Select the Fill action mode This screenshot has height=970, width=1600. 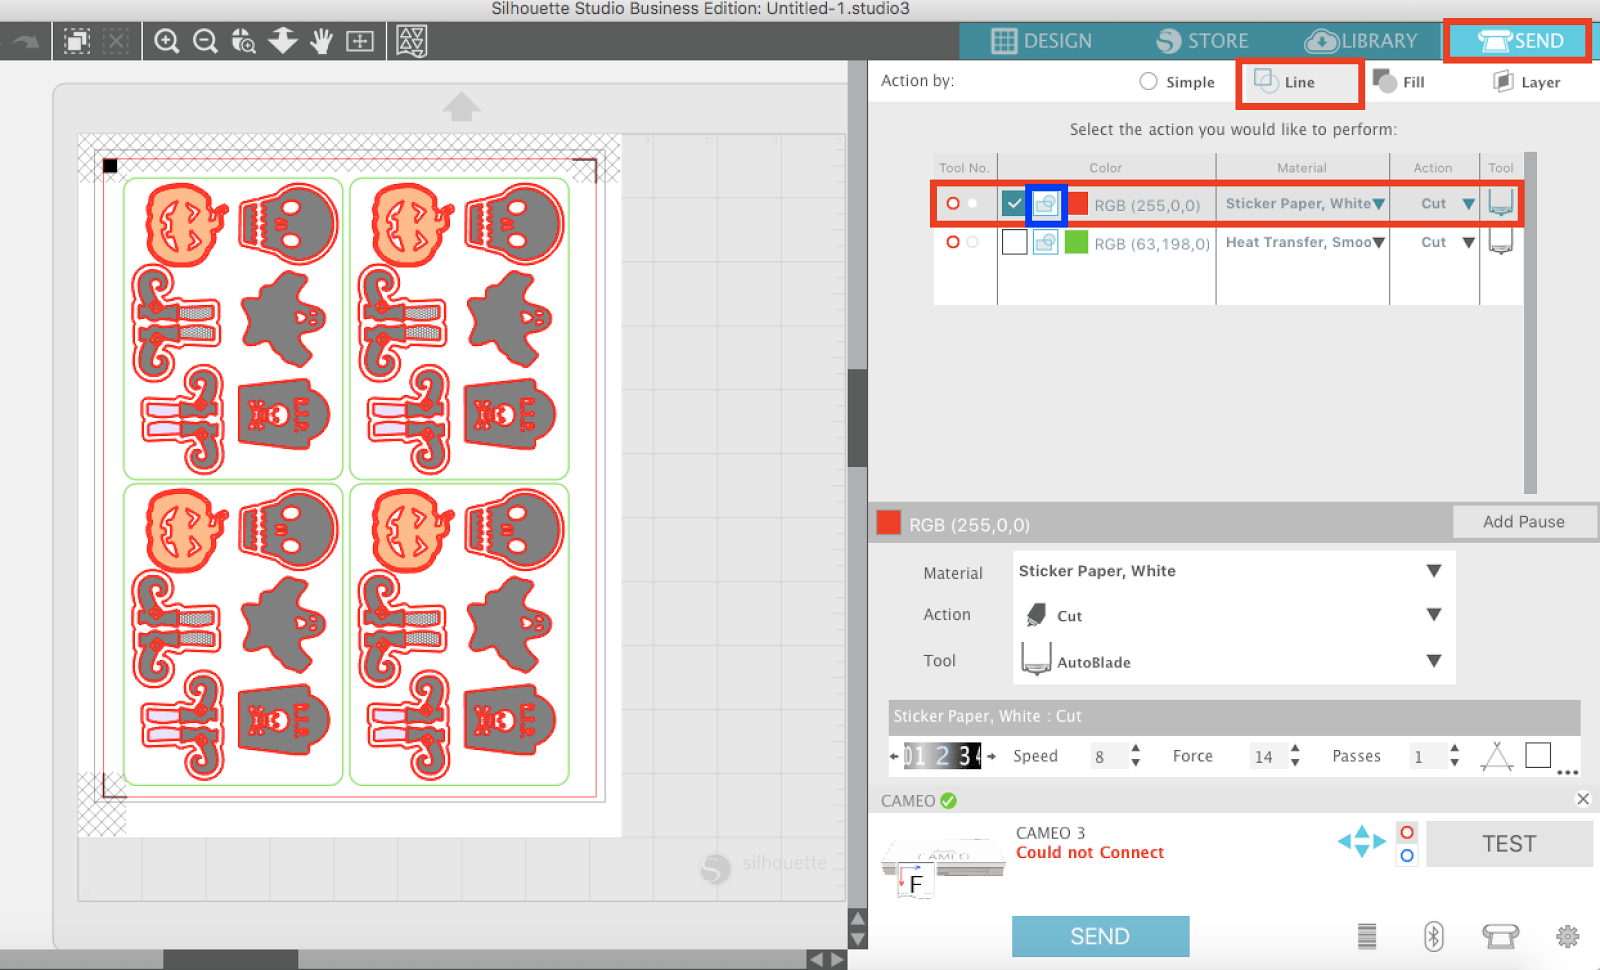click(1399, 82)
